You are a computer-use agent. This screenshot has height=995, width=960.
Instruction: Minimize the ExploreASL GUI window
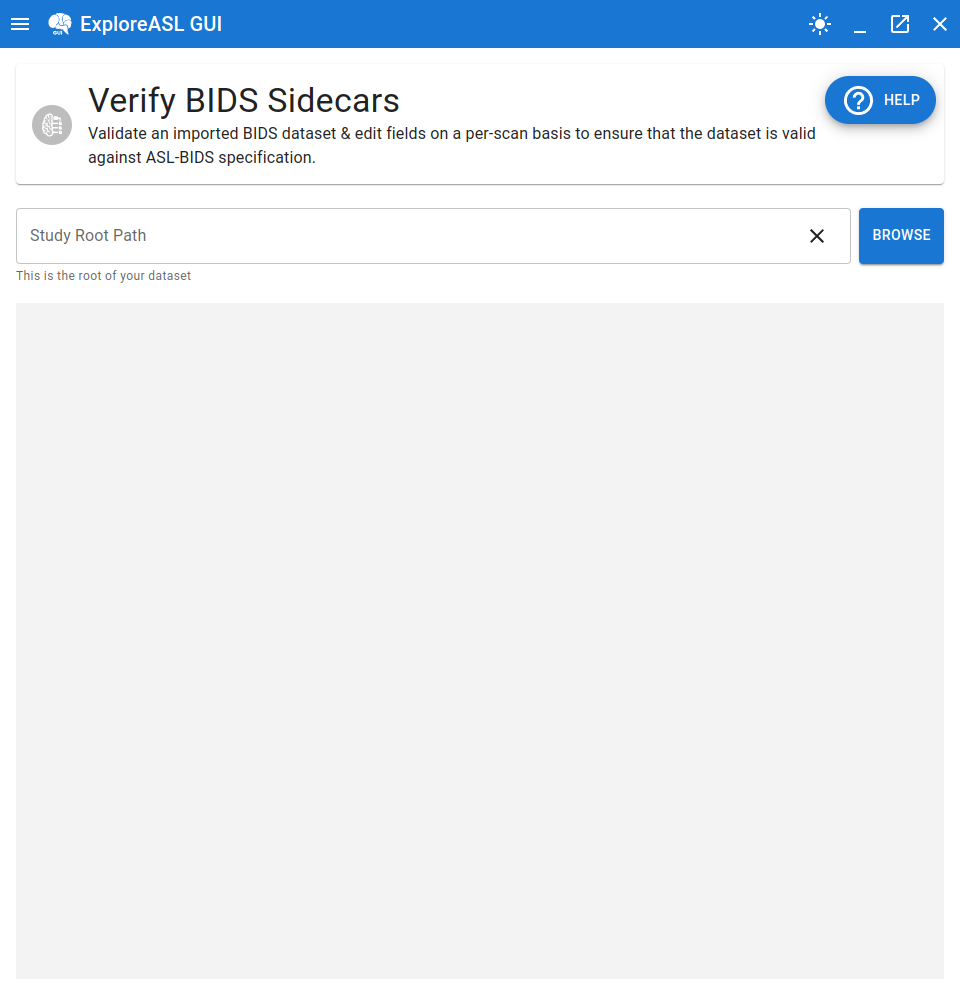860,24
